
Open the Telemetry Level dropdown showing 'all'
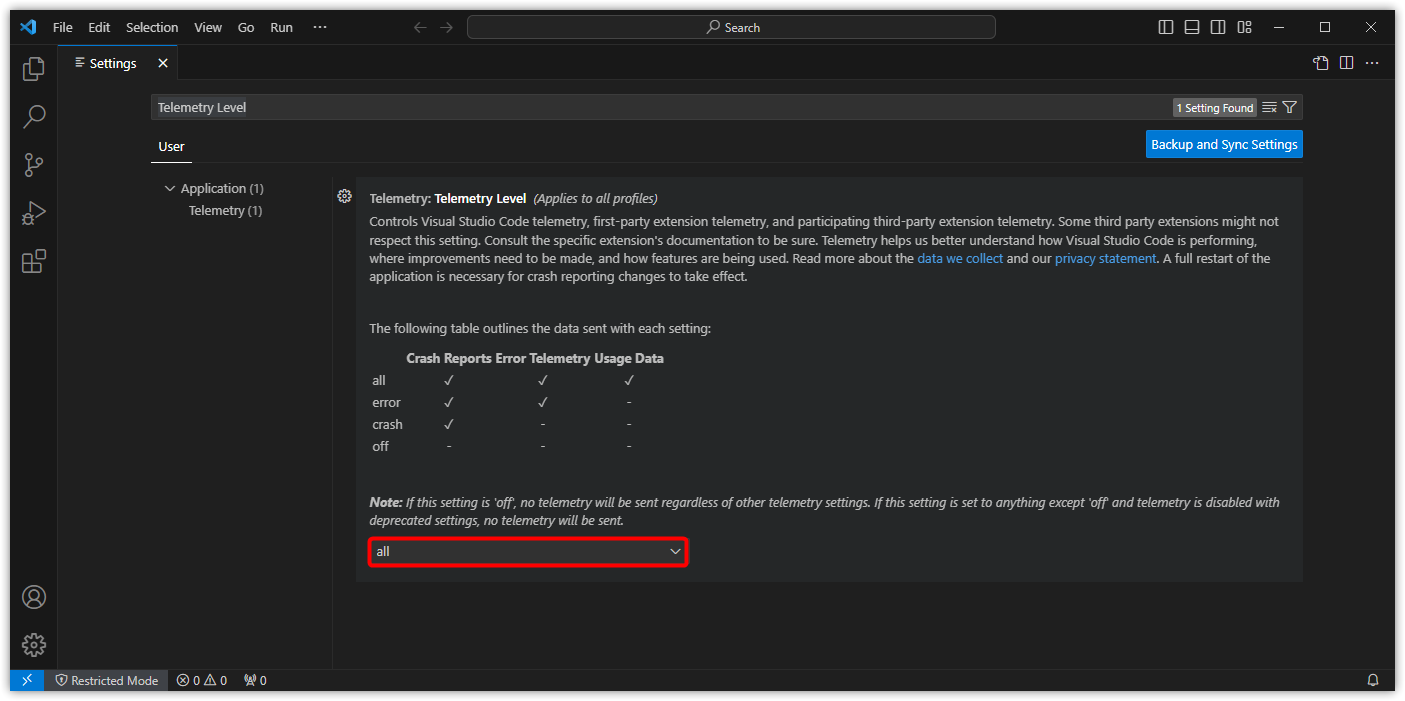point(527,551)
